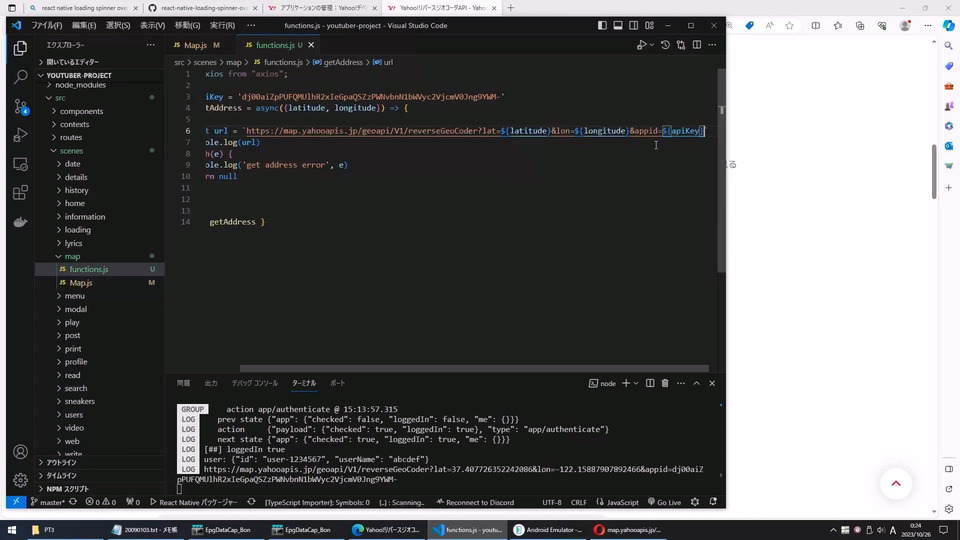Open the Run and Debug view
960x540 pixels.
(x=20, y=134)
